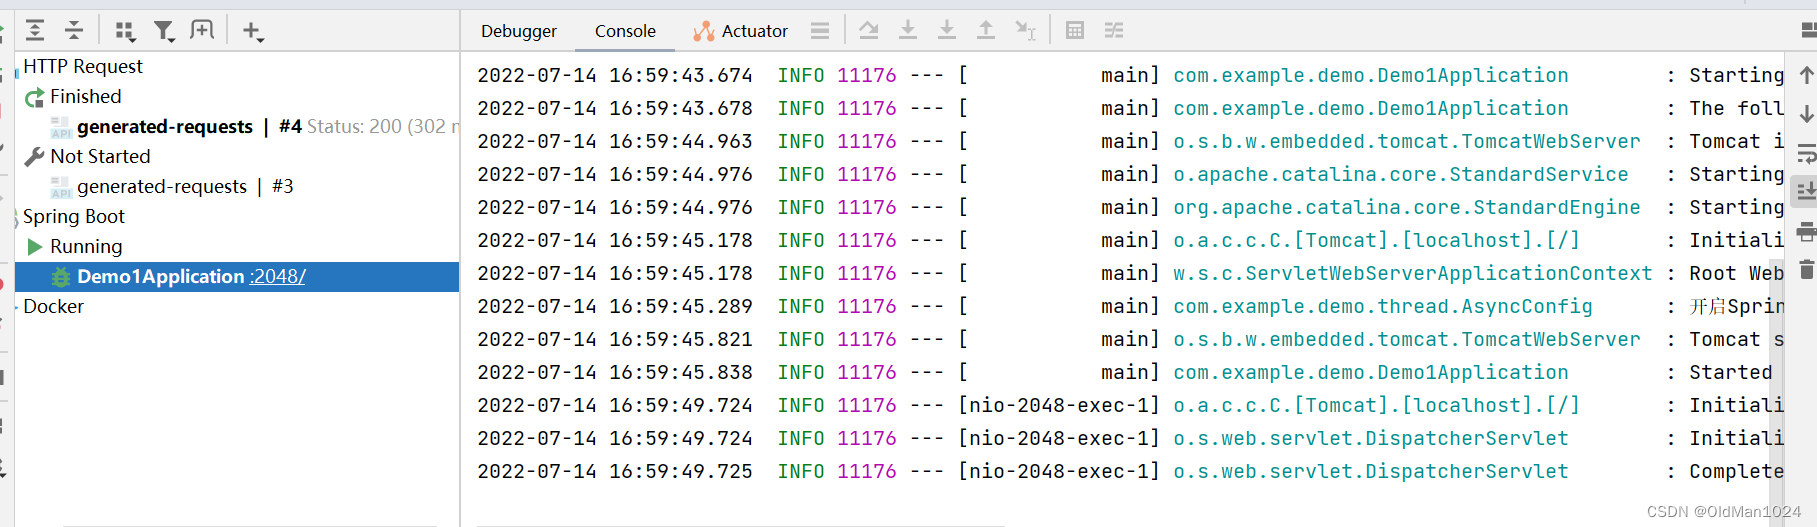The height and width of the screenshot is (527, 1817).
Task: Select the Running group node
Action: point(86,246)
